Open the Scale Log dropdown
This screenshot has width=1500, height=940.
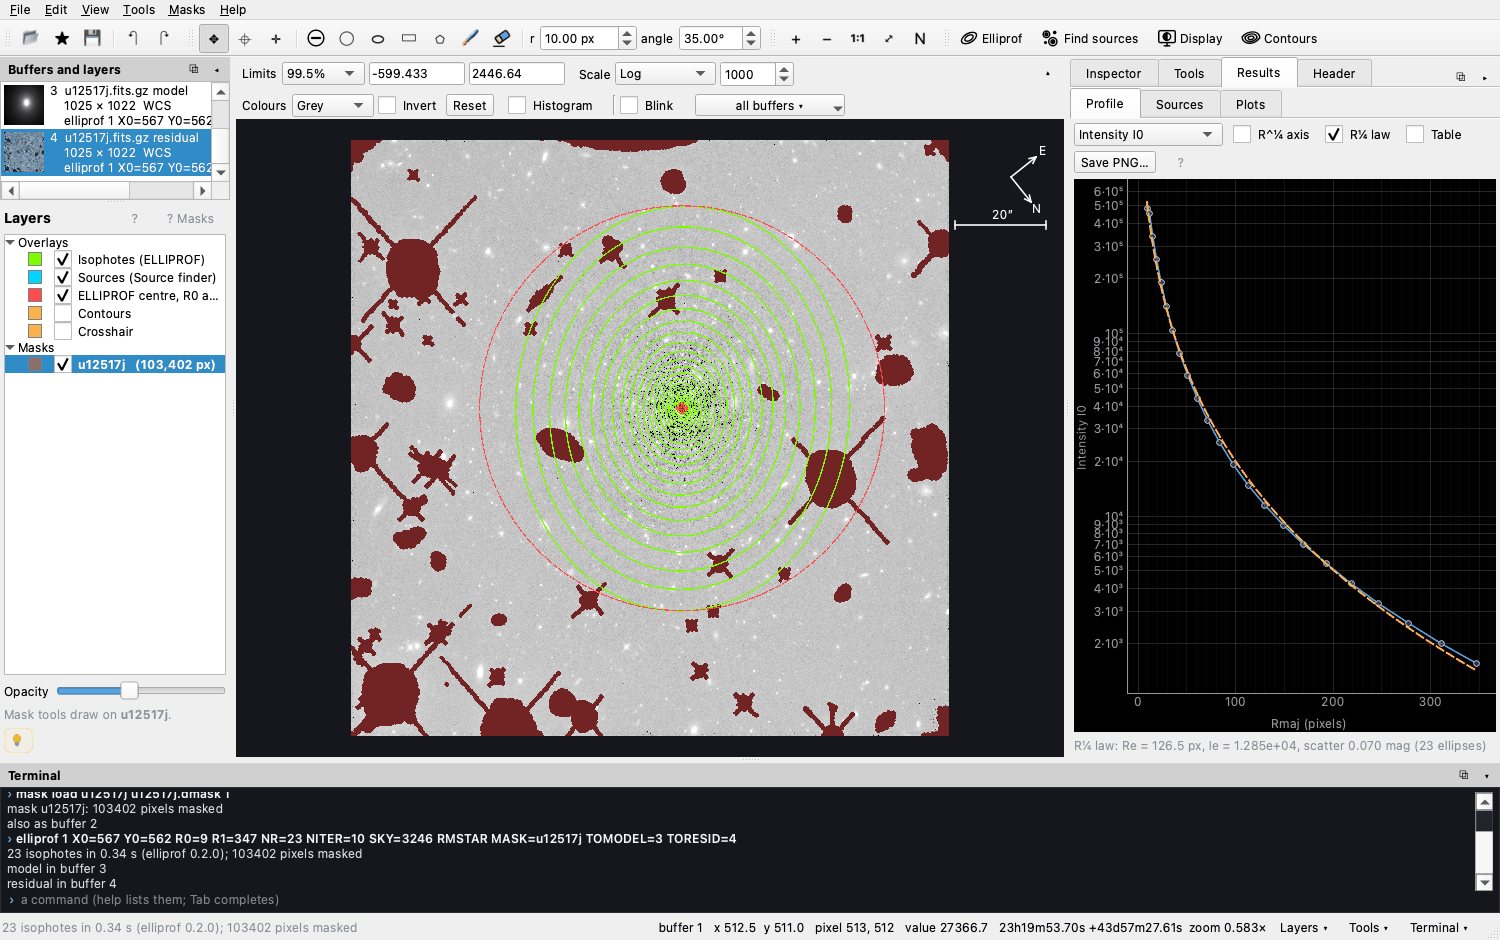(x=665, y=73)
